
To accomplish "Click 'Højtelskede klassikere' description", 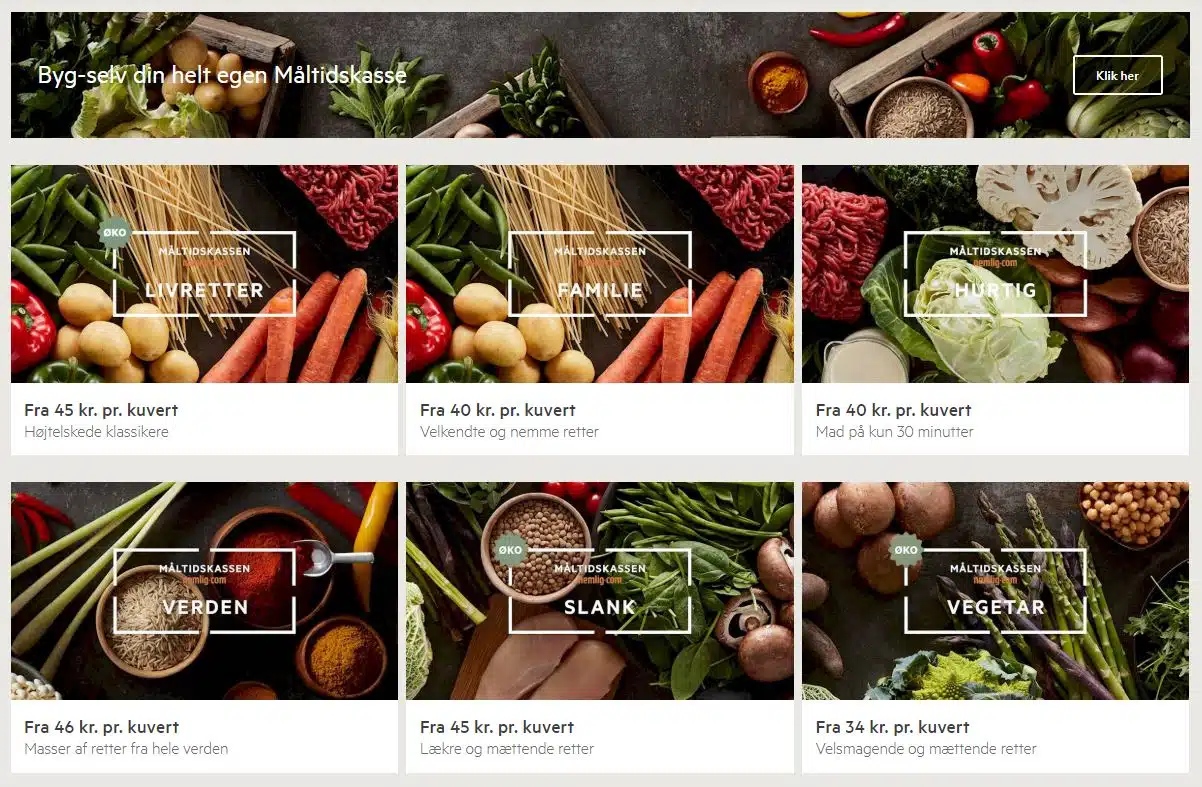I will pyautogui.click(x=96, y=432).
